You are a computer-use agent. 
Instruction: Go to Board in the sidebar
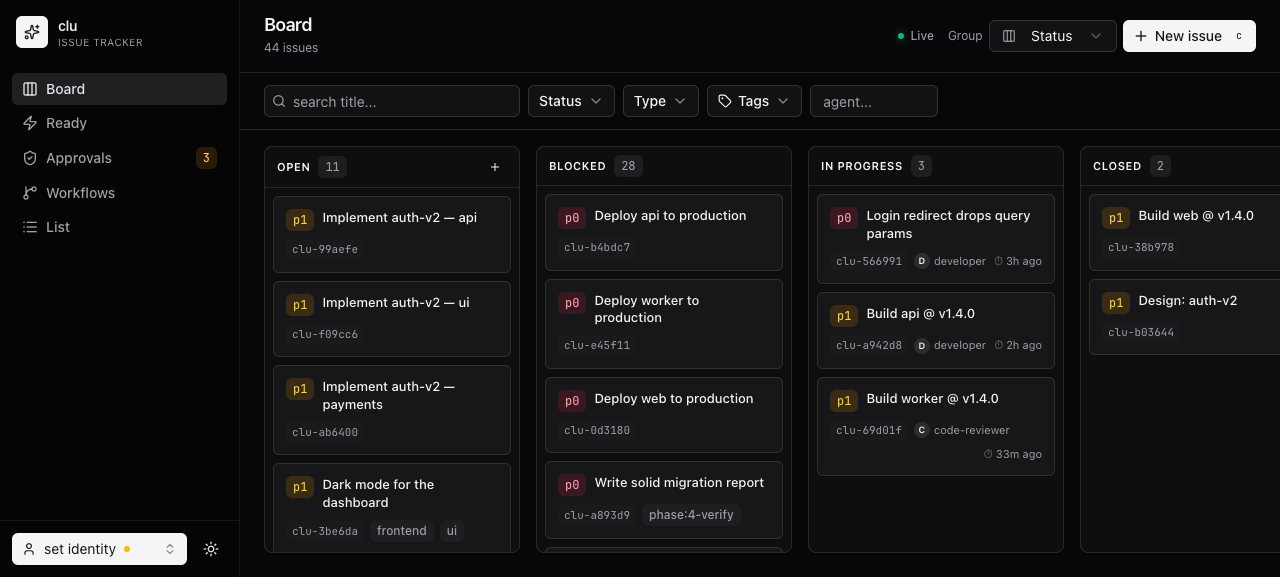coord(119,89)
